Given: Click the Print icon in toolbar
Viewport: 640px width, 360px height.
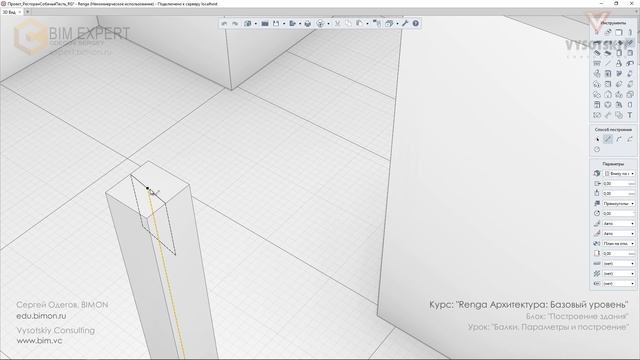Looking at the screenshot, I should pyautogui.click(x=308, y=24).
